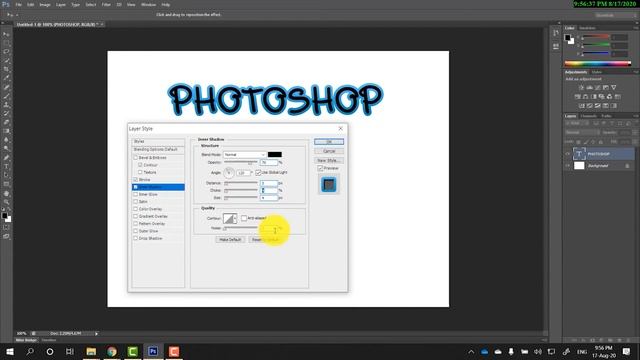The width and height of the screenshot is (640, 360).
Task: Add a Levels adjustment
Action: tap(589, 87)
